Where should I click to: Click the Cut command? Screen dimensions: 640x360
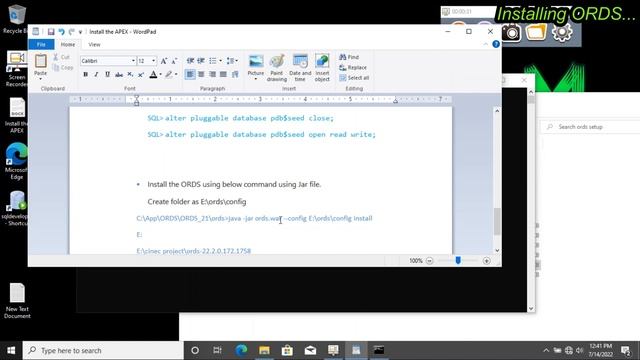click(x=62, y=57)
